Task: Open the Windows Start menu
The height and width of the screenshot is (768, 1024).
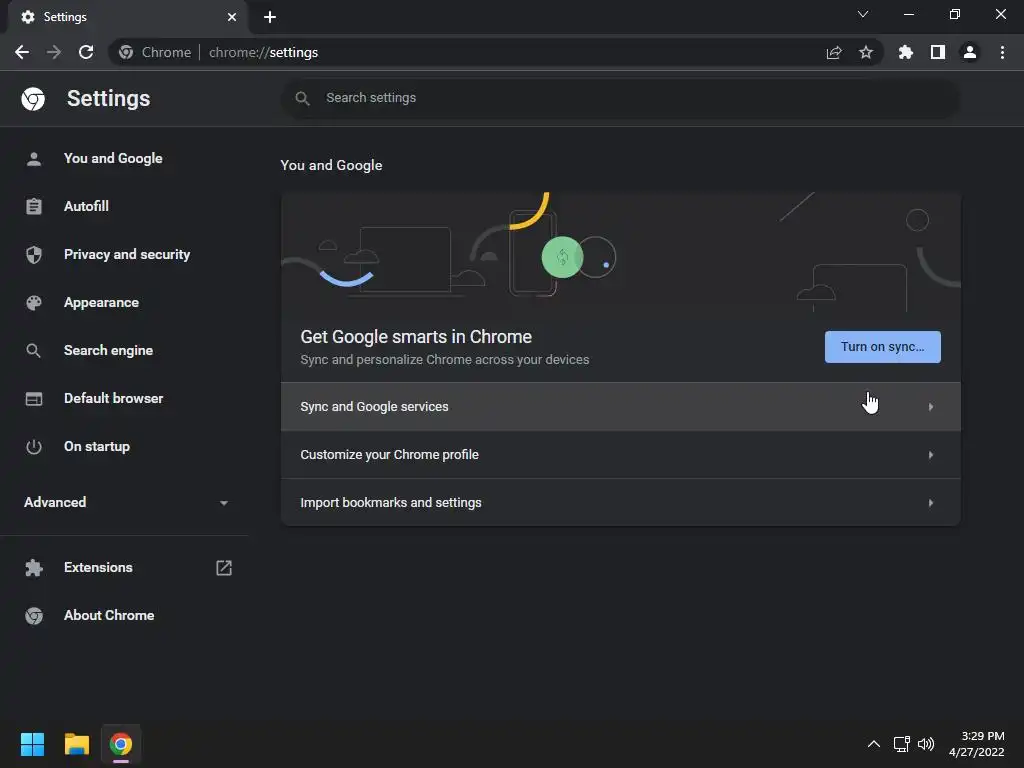Action: 32,744
